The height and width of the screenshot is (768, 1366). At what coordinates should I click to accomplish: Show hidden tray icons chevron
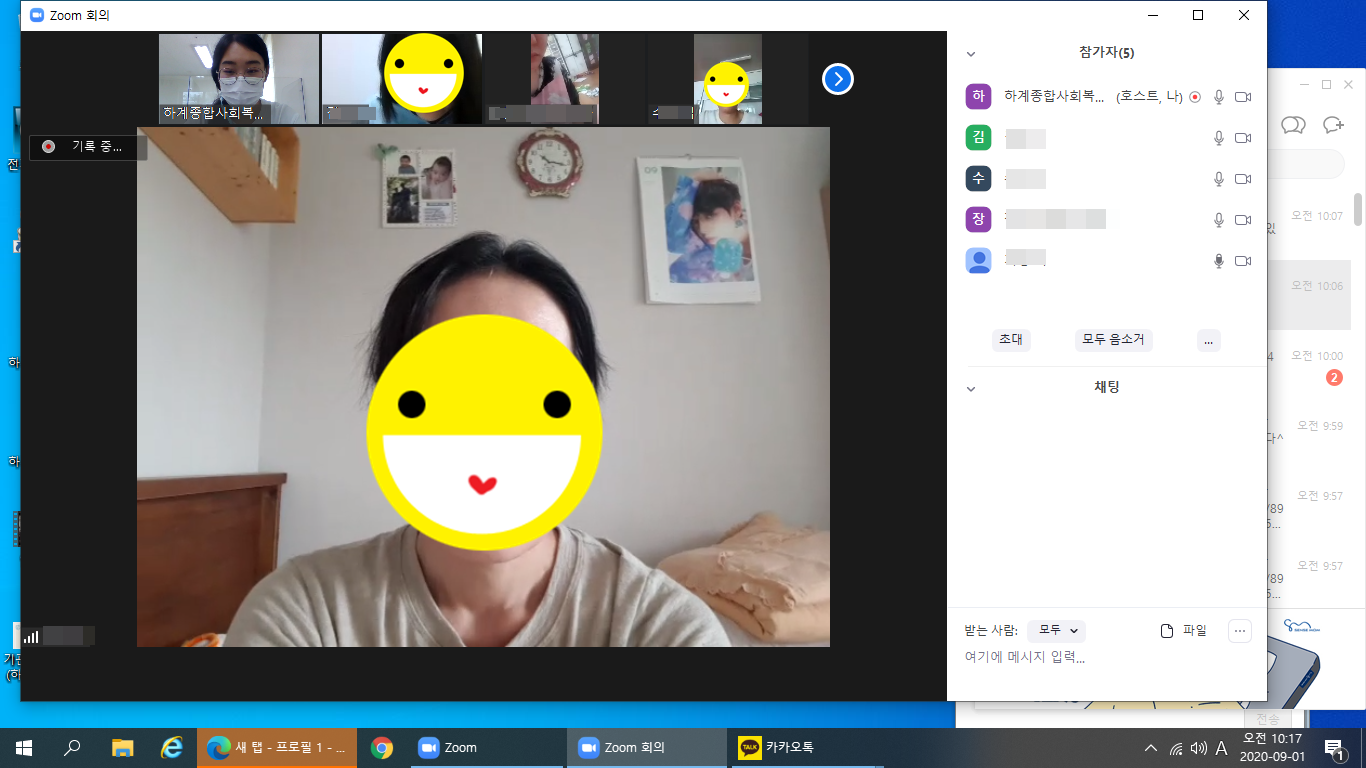(1151, 747)
